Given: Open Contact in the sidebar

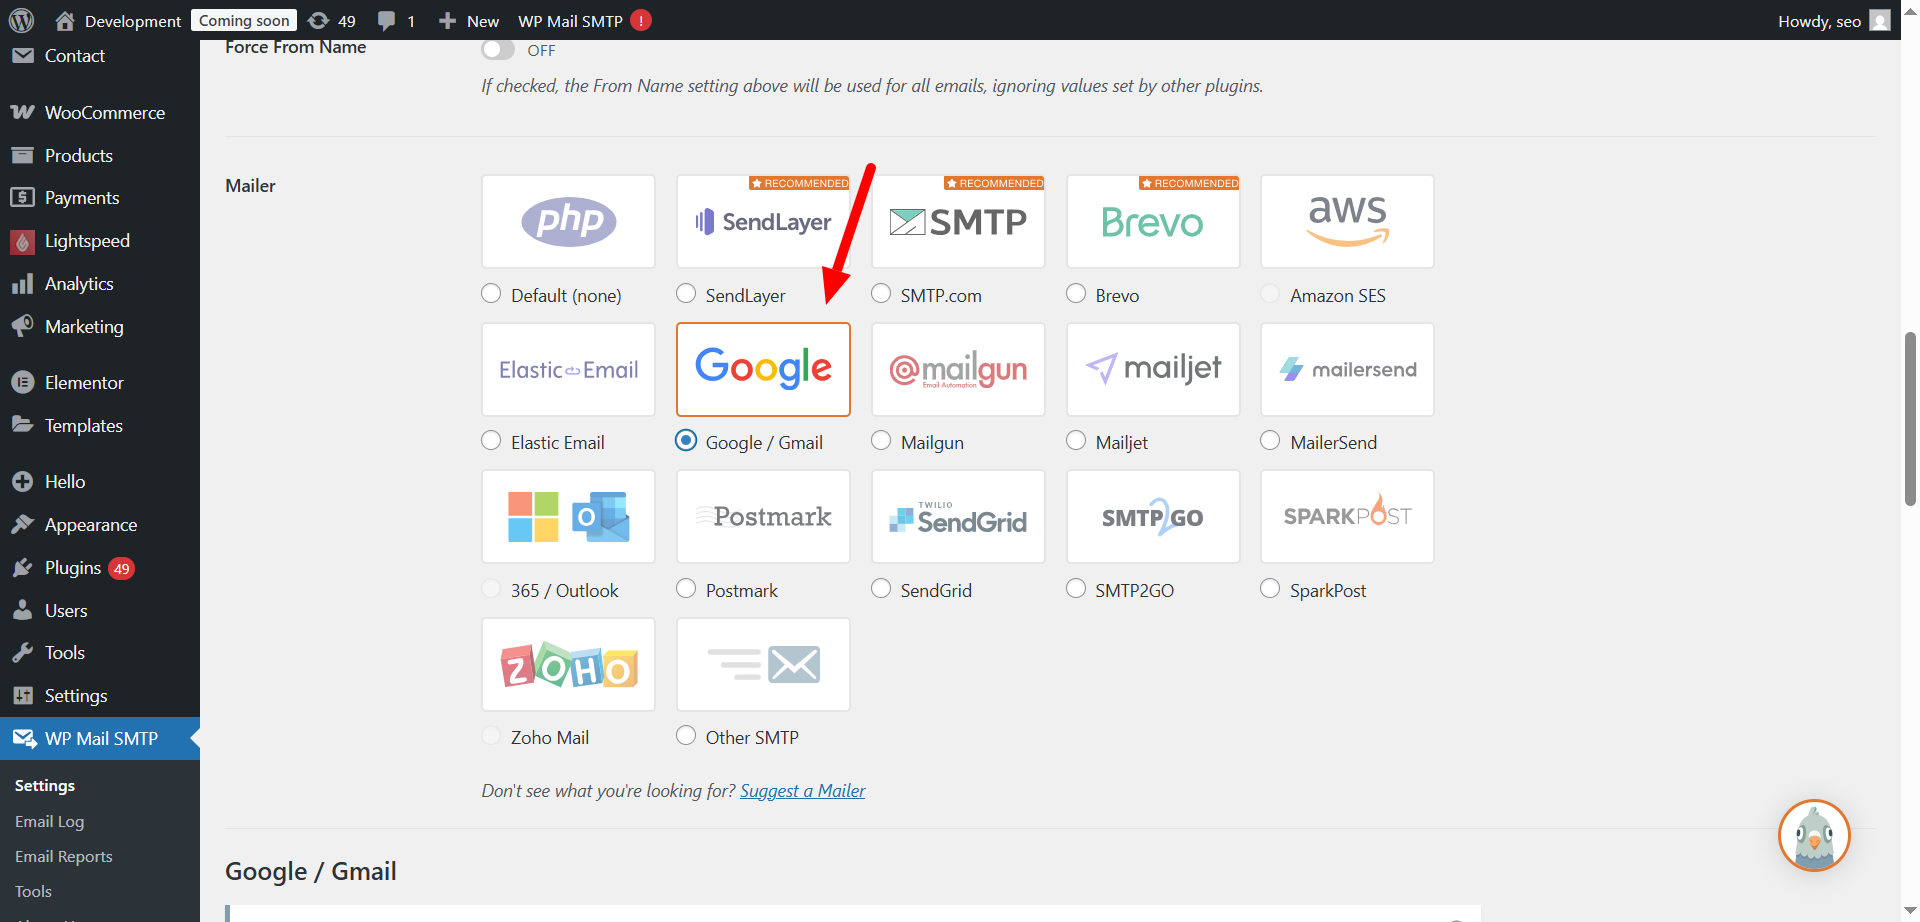Looking at the screenshot, I should (x=75, y=56).
